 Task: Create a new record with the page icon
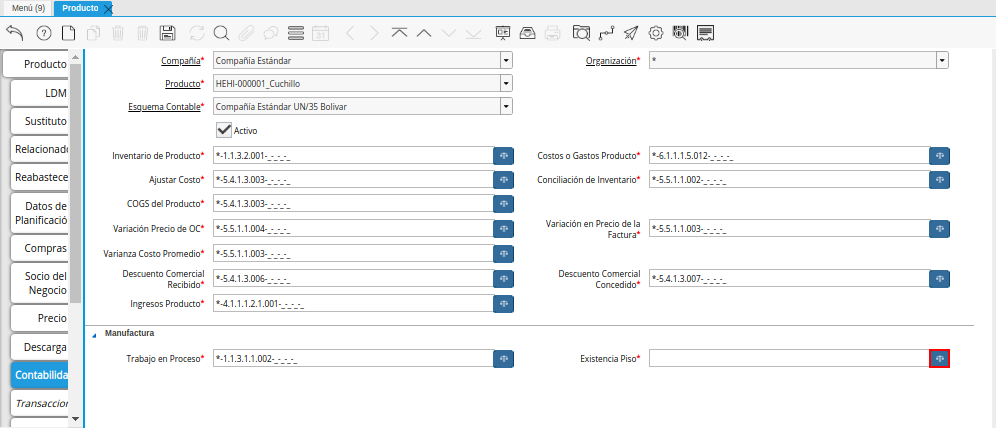(68, 32)
